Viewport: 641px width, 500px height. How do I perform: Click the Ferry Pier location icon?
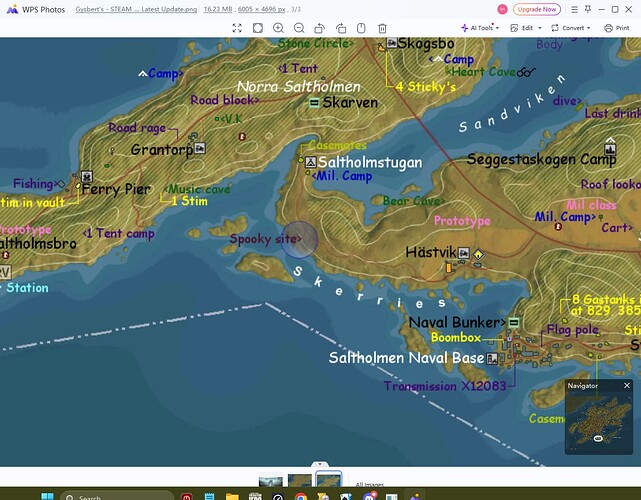pos(87,176)
